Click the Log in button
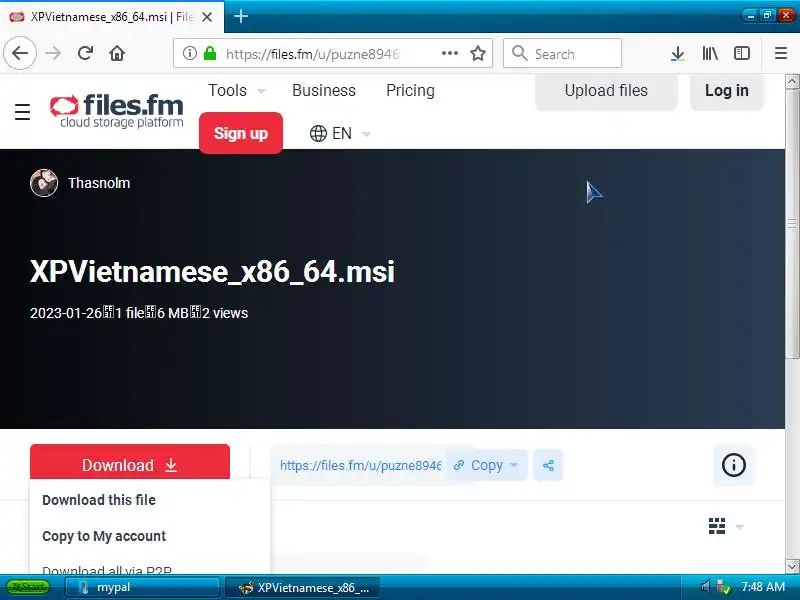The width and height of the screenshot is (800, 600). click(x=727, y=91)
